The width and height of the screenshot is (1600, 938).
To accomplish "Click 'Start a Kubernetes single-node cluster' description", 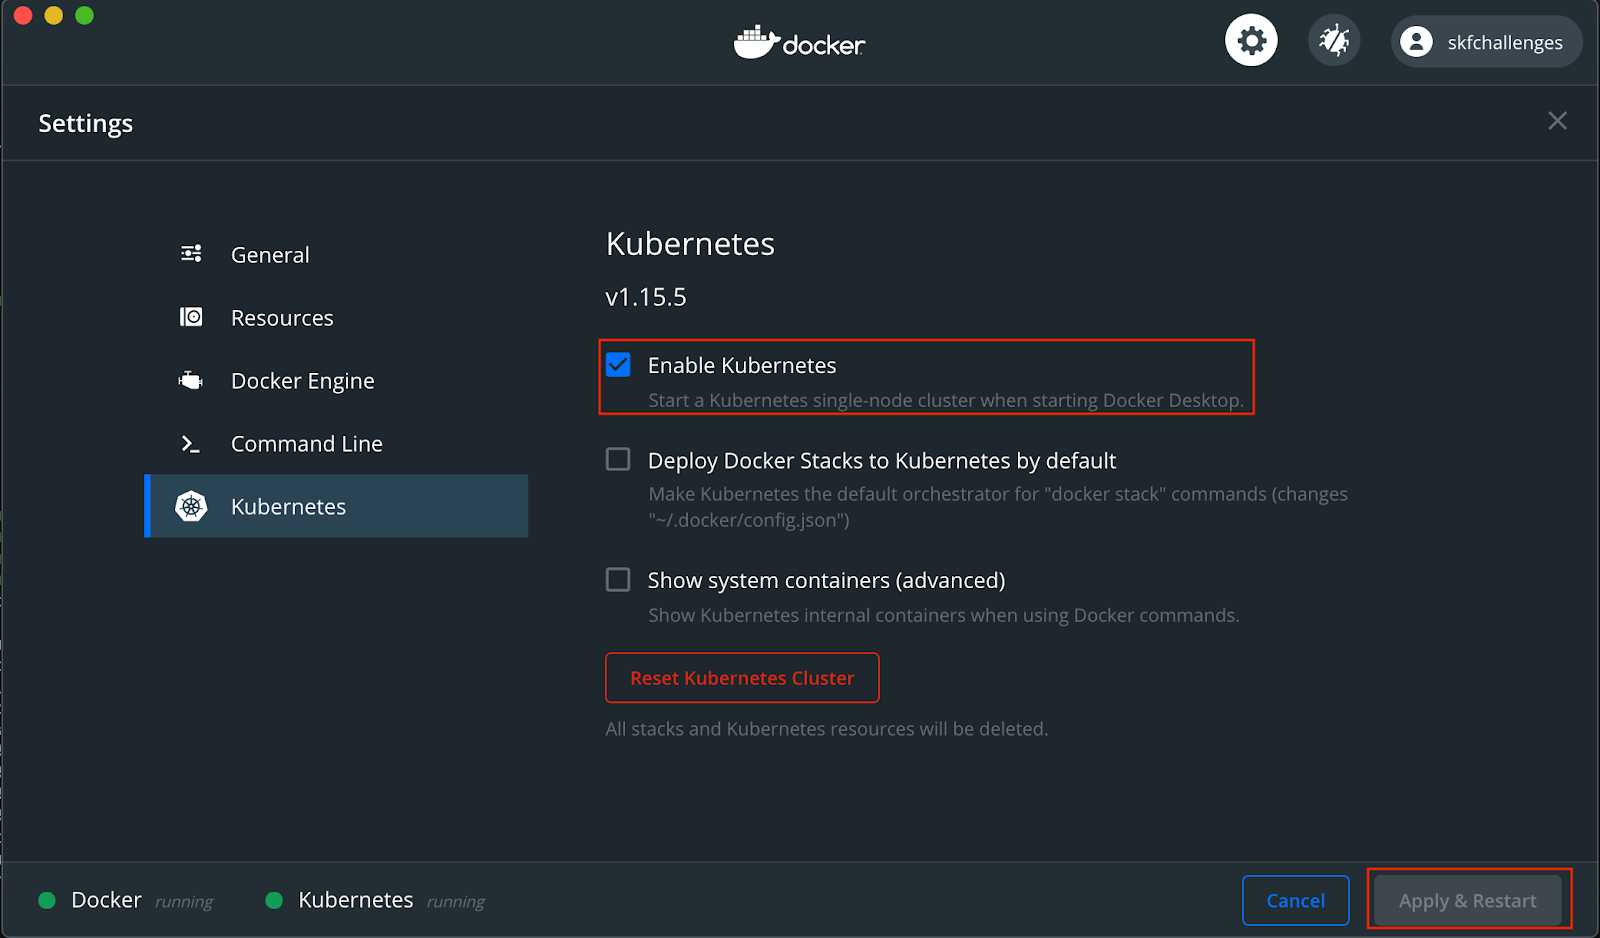I will point(946,400).
